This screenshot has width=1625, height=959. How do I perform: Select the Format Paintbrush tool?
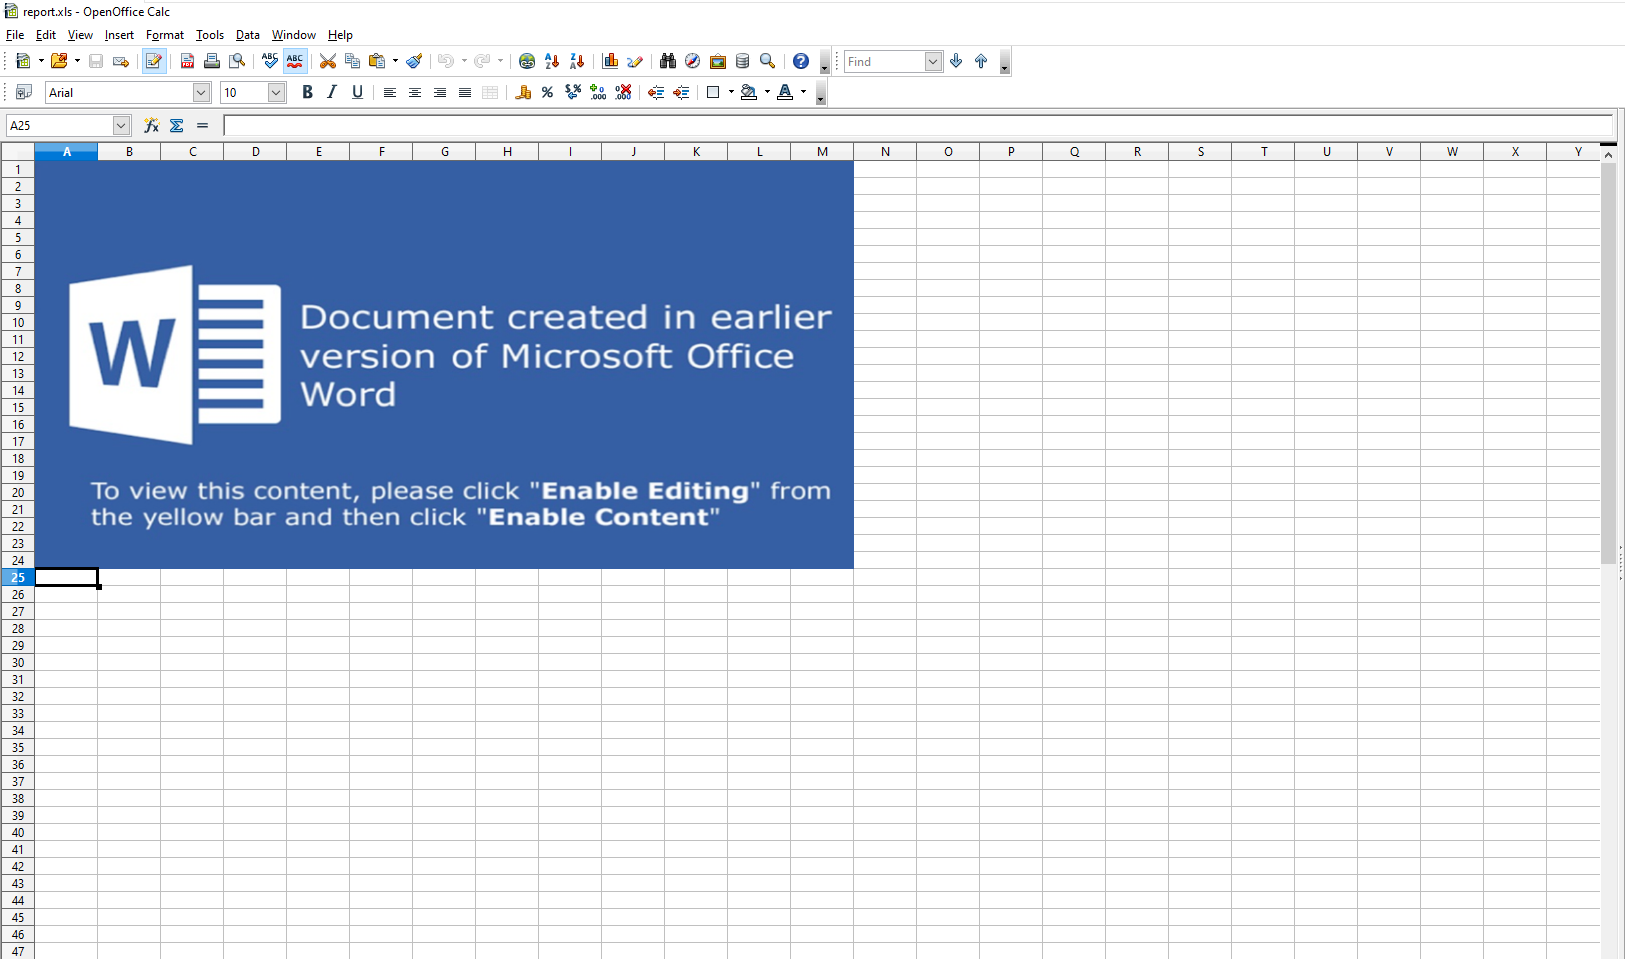pyautogui.click(x=414, y=61)
